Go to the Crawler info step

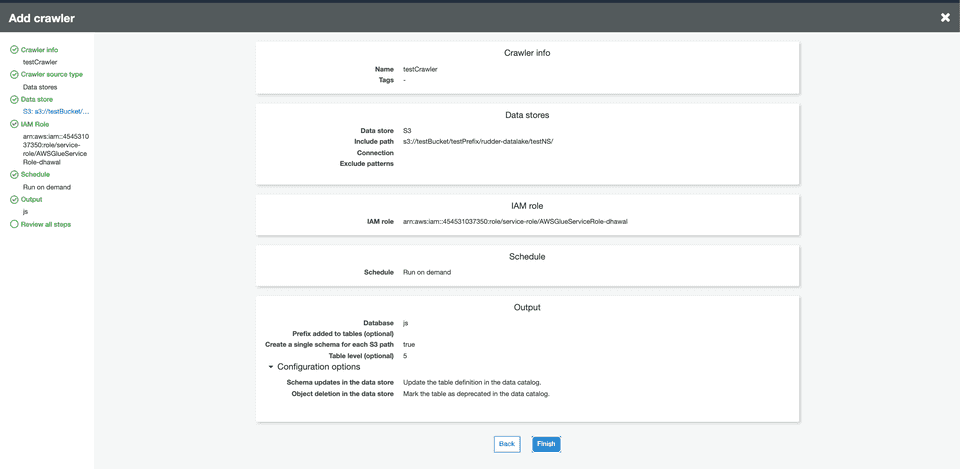[x=39, y=50]
